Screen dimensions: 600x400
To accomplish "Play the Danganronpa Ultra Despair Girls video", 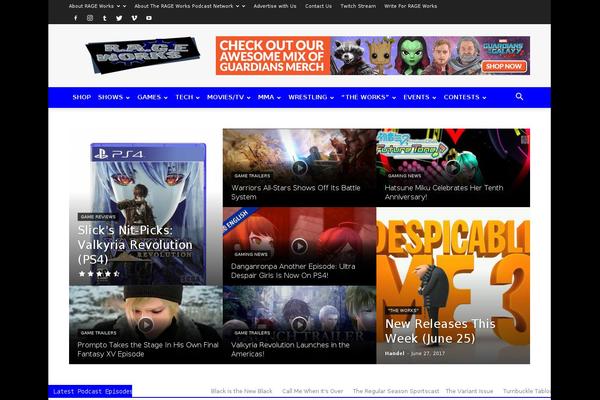I will (x=299, y=246).
